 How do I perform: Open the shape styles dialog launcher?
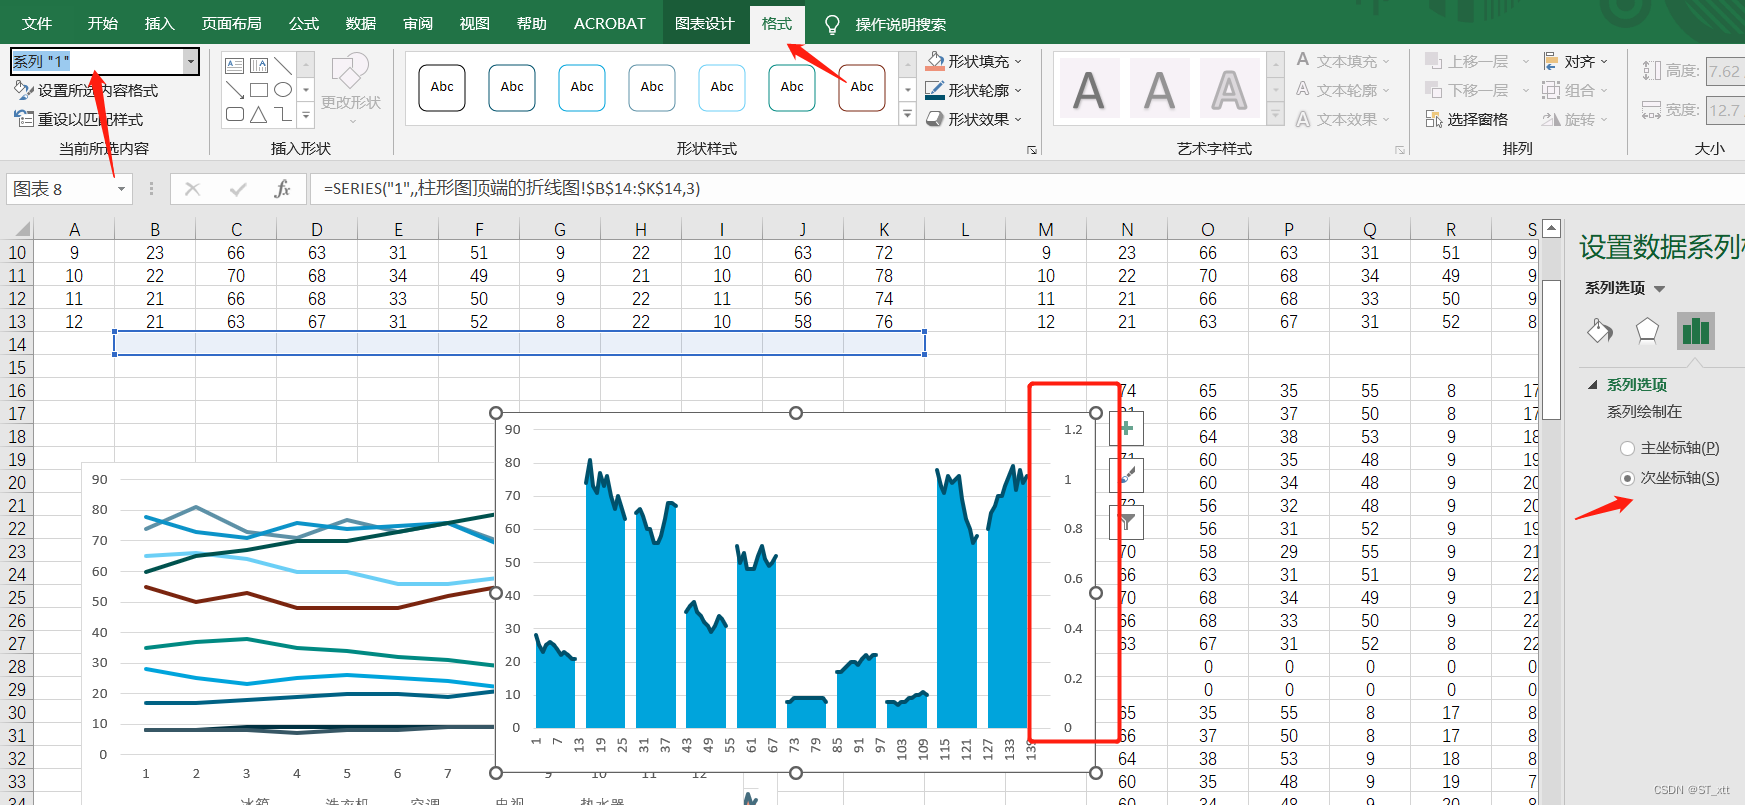(1032, 150)
